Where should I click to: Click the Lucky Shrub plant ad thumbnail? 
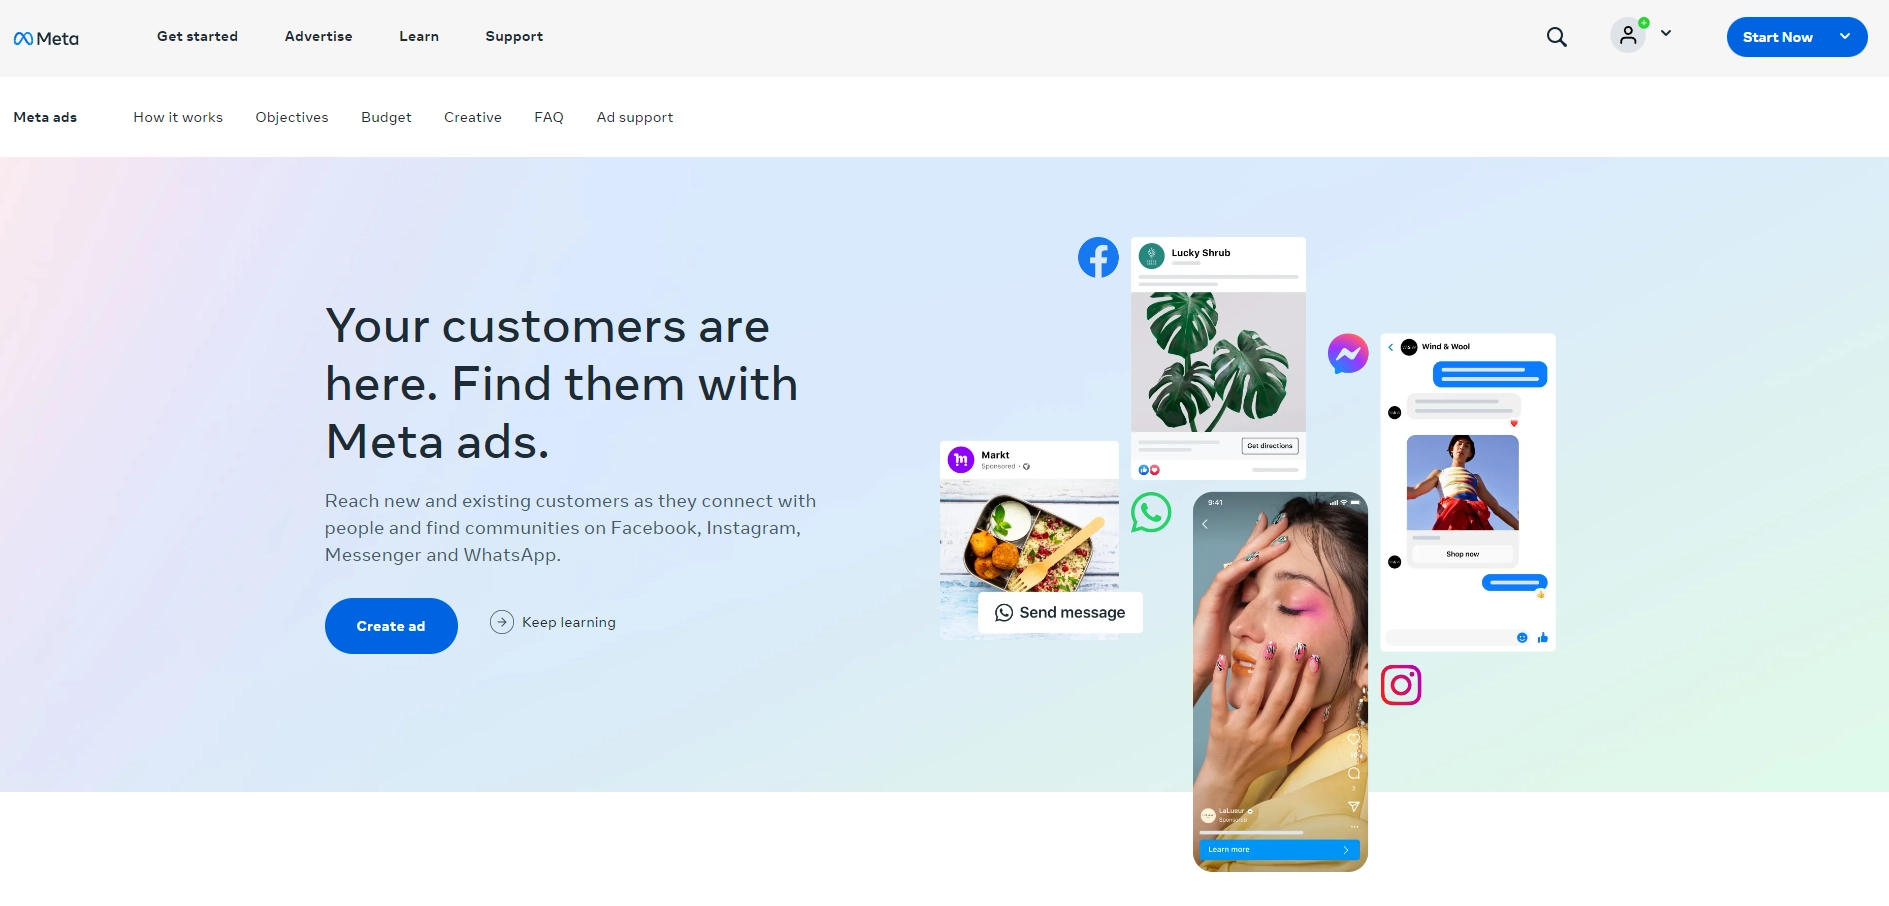tap(1218, 362)
